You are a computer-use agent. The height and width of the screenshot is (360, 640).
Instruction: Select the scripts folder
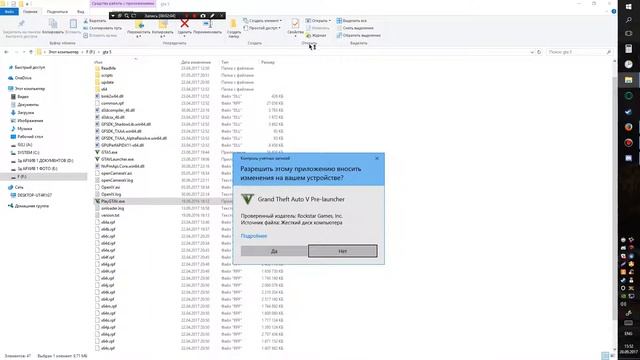pyautogui.click(x=107, y=75)
